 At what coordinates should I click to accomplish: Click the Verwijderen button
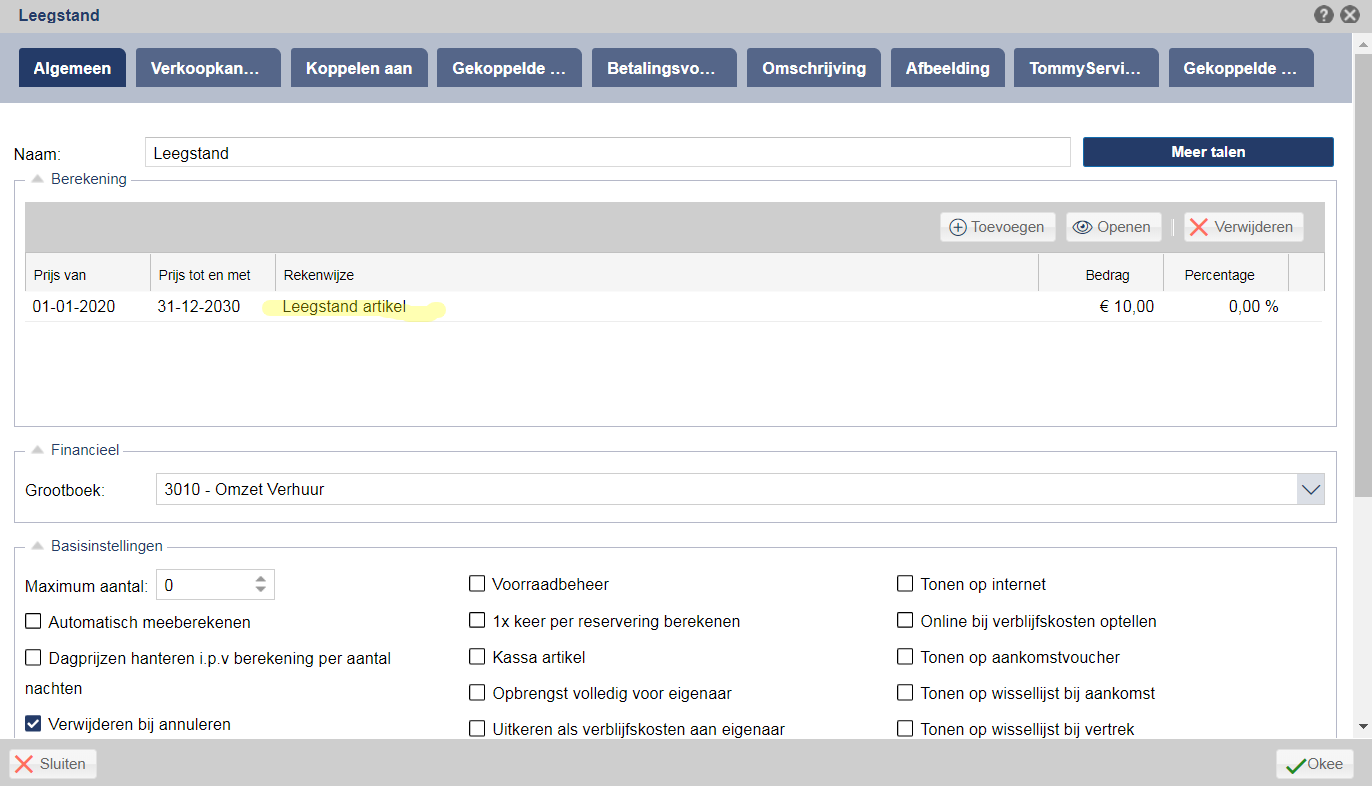(x=1243, y=227)
